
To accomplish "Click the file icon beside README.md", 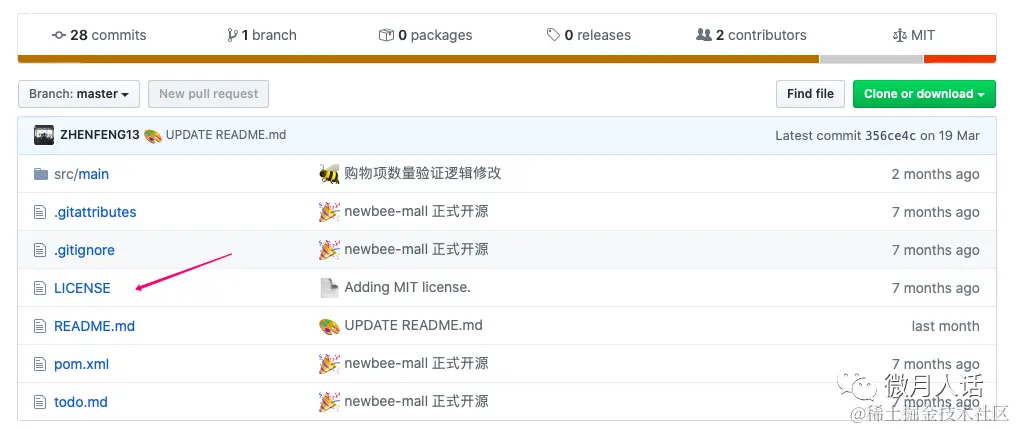I will [40, 326].
